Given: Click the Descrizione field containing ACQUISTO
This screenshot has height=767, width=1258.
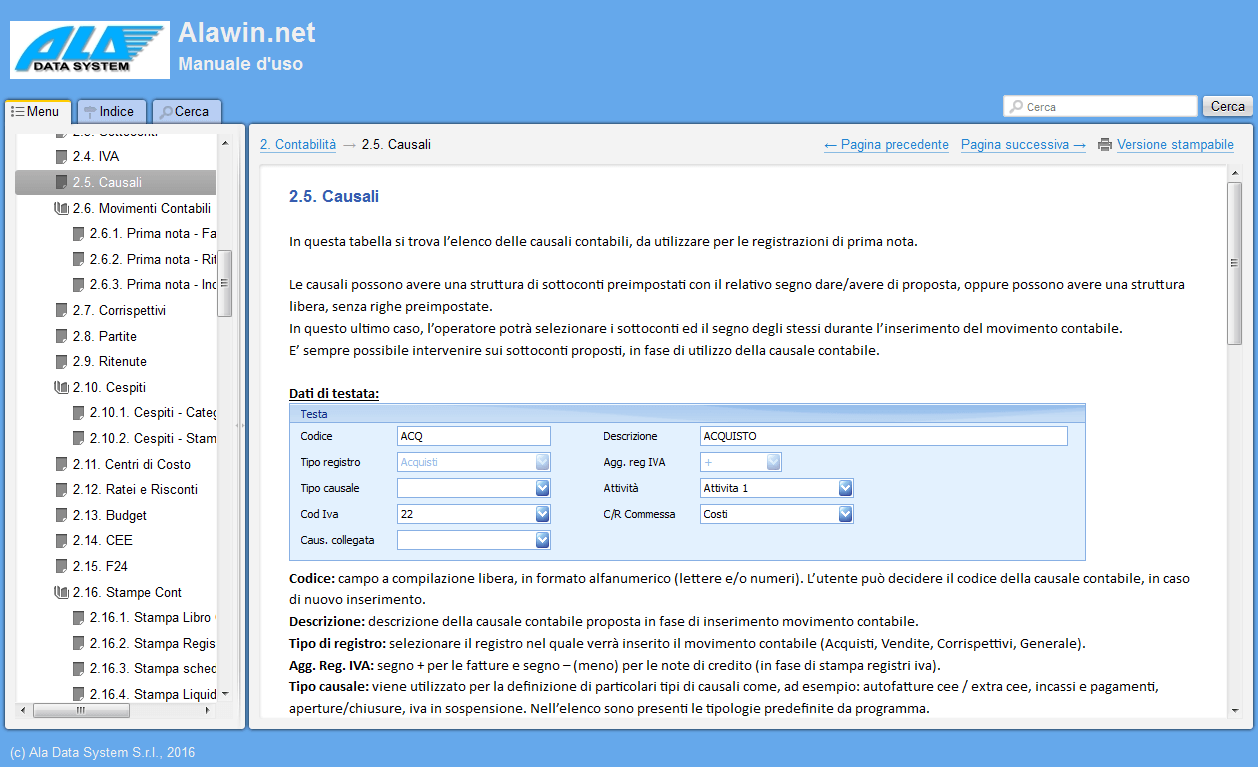Looking at the screenshot, I should (884, 436).
